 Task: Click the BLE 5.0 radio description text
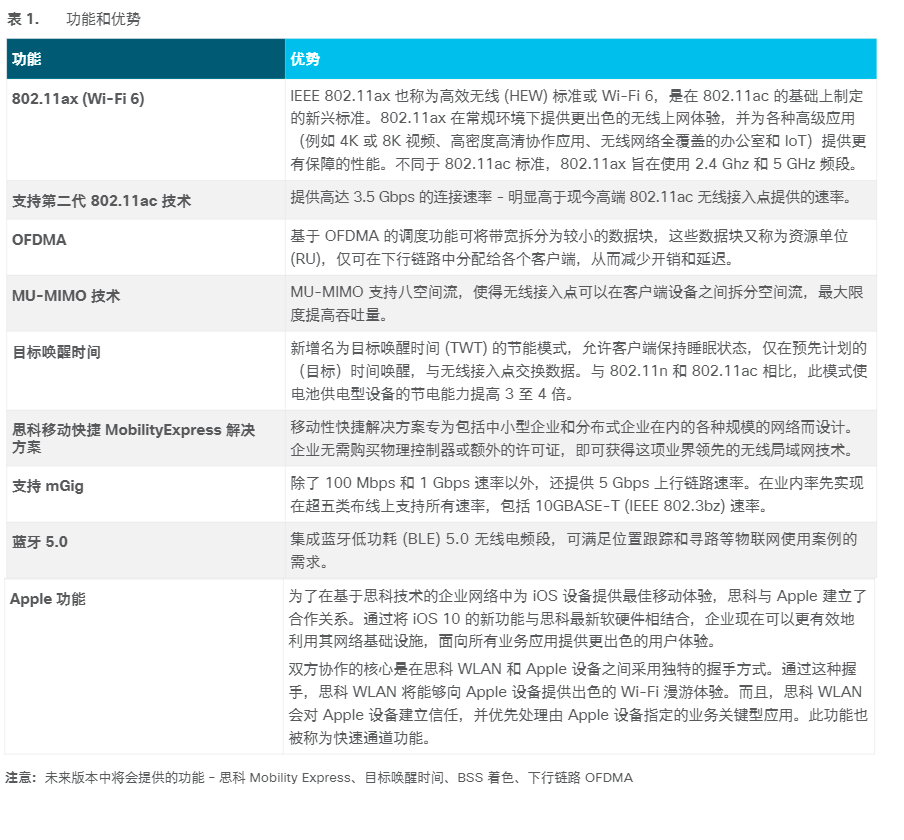tap(574, 550)
